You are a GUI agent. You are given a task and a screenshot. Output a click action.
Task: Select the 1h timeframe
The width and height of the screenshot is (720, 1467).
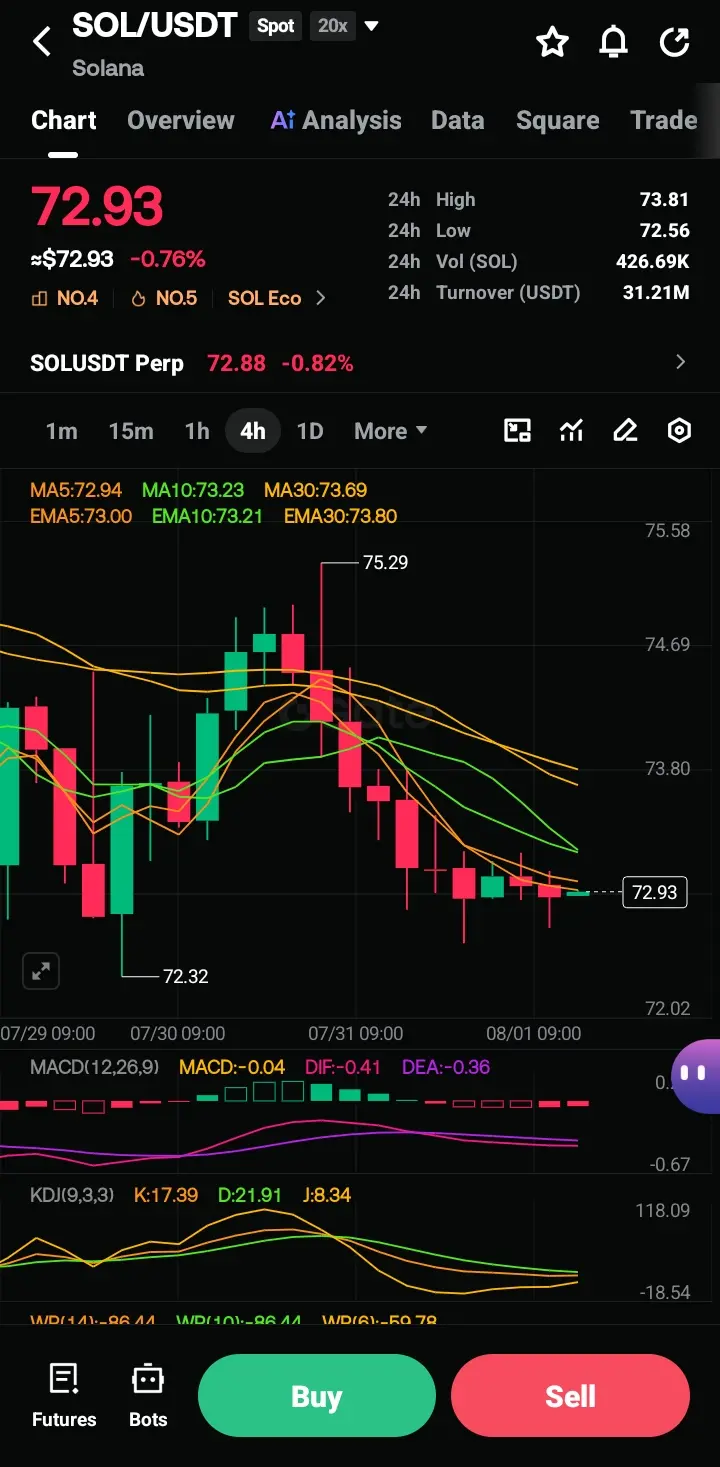pyautogui.click(x=197, y=431)
